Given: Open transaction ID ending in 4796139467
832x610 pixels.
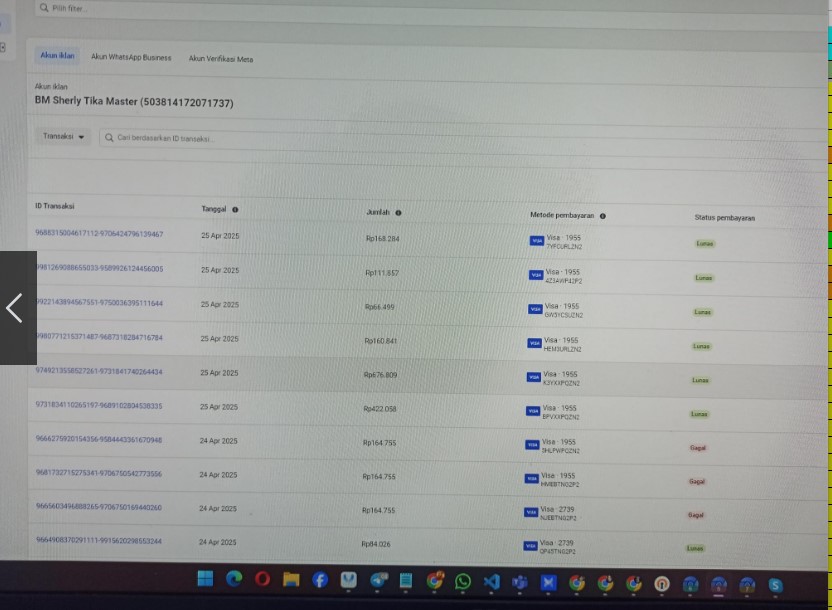Looking at the screenshot, I should [x=99, y=234].
